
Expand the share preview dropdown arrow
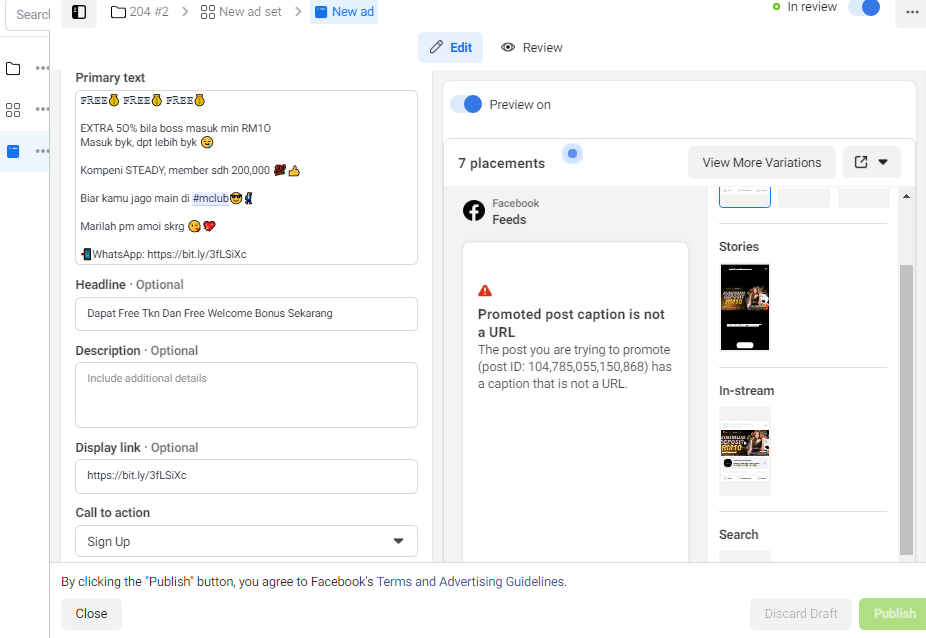tap(883, 162)
